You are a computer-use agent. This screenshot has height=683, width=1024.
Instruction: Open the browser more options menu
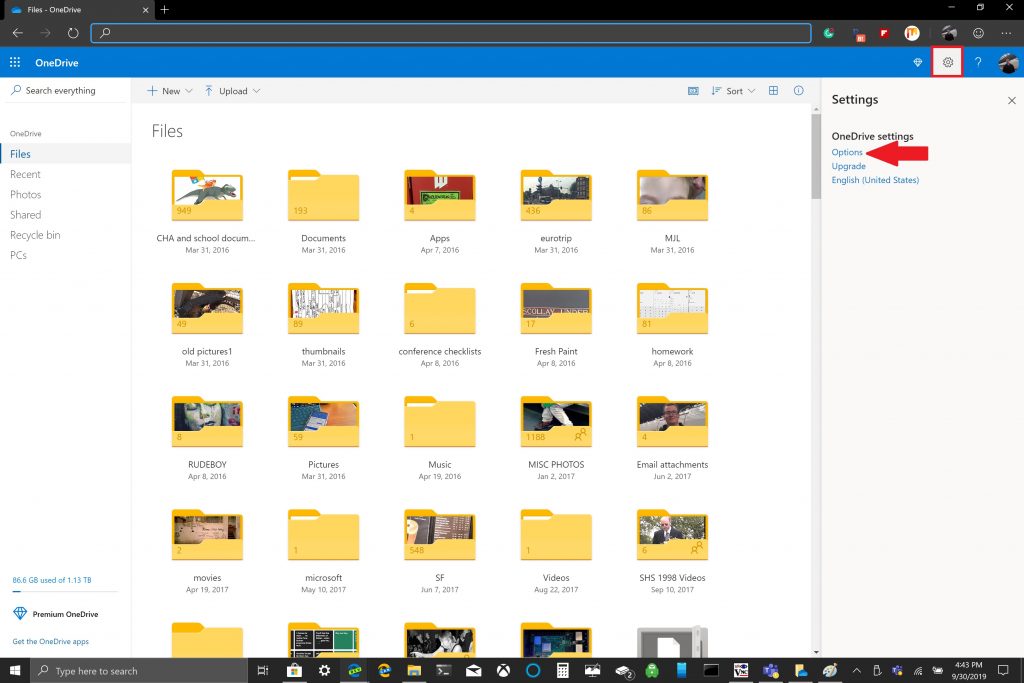coord(1006,33)
